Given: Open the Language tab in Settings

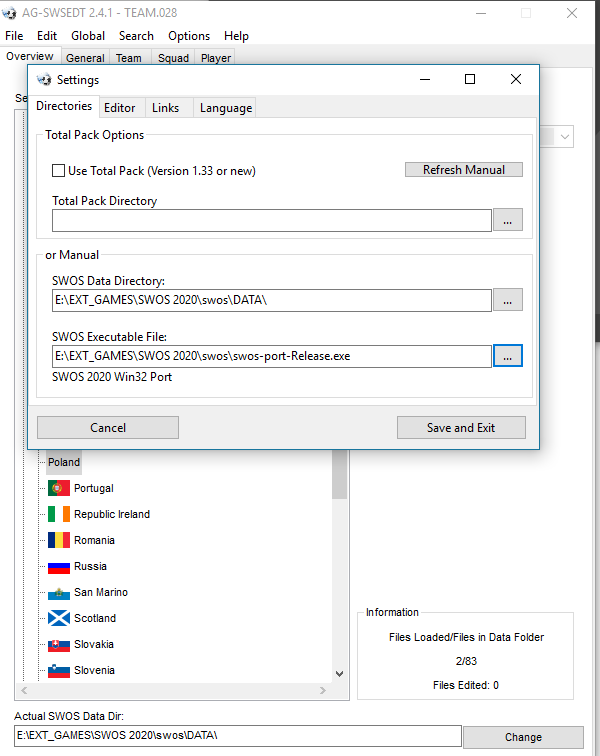Looking at the screenshot, I should pos(226,108).
